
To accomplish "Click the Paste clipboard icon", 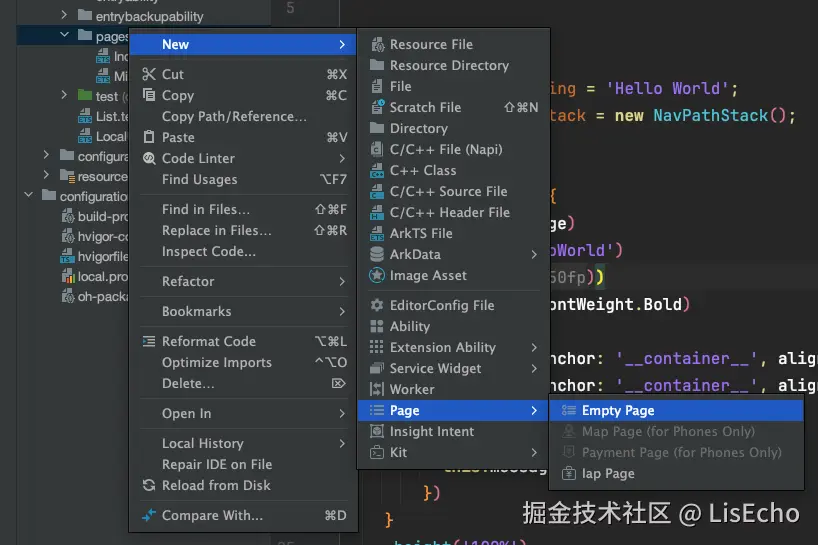I will point(149,137).
